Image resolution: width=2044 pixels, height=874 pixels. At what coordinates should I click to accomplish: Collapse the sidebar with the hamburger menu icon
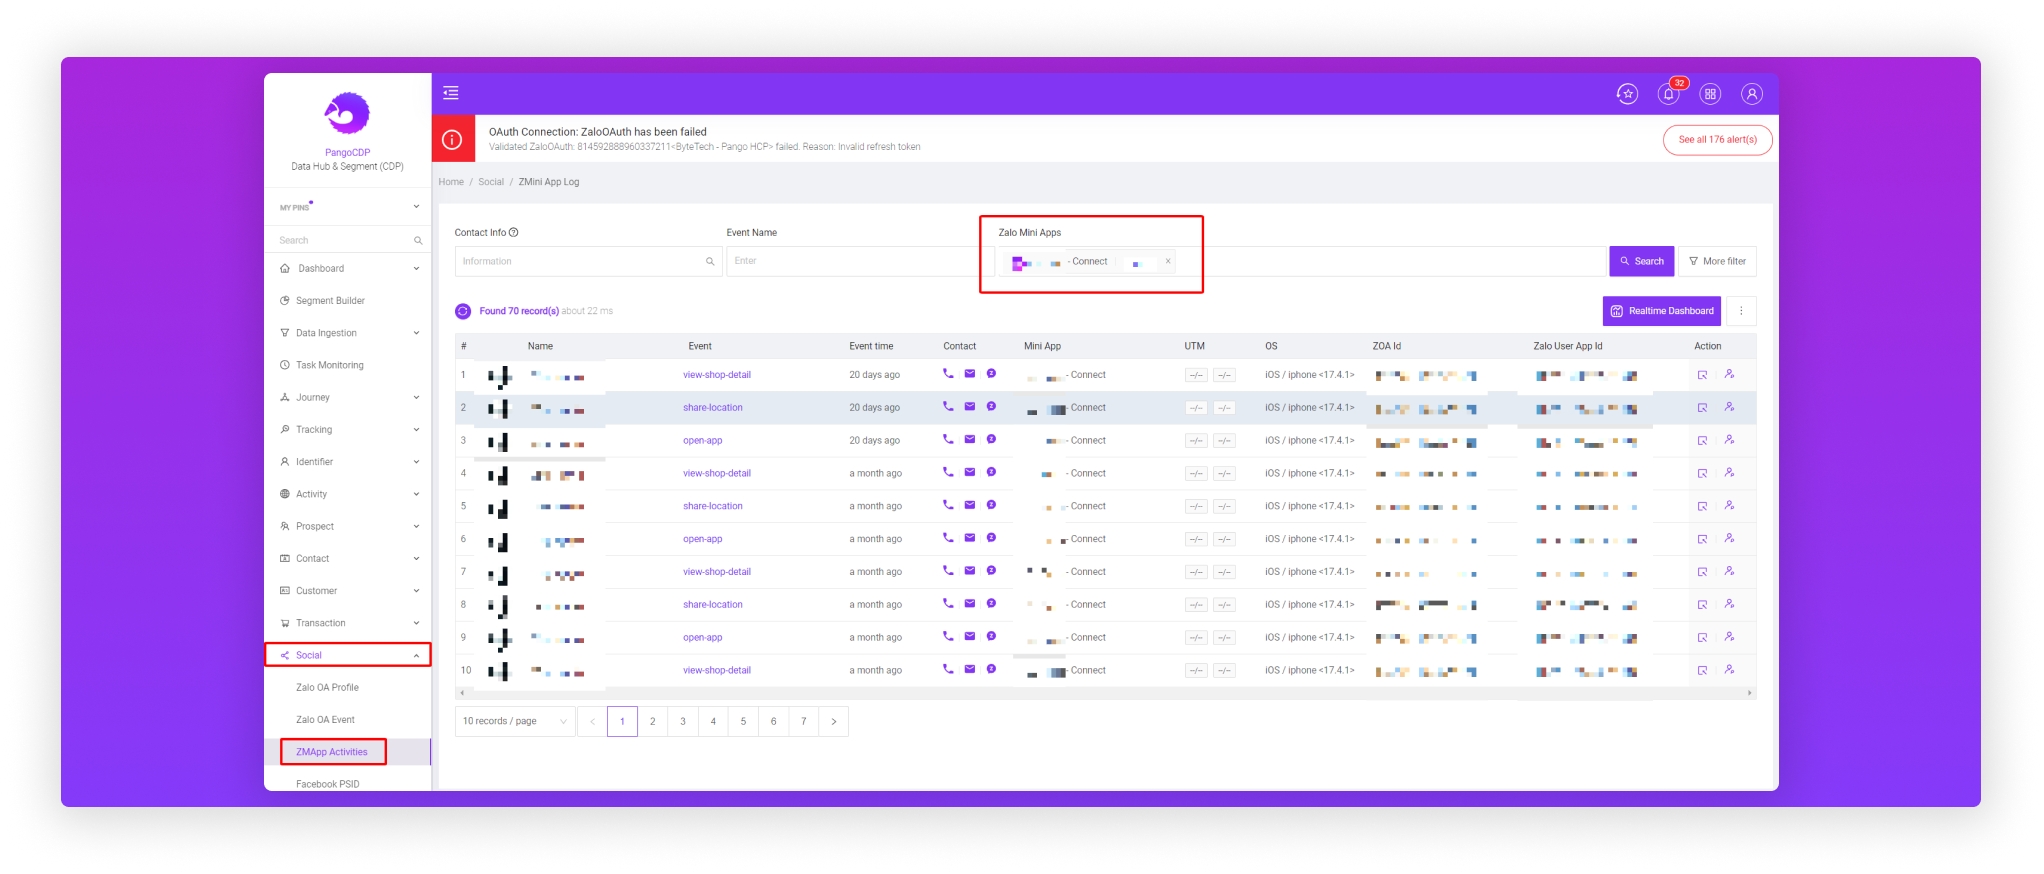pos(451,93)
